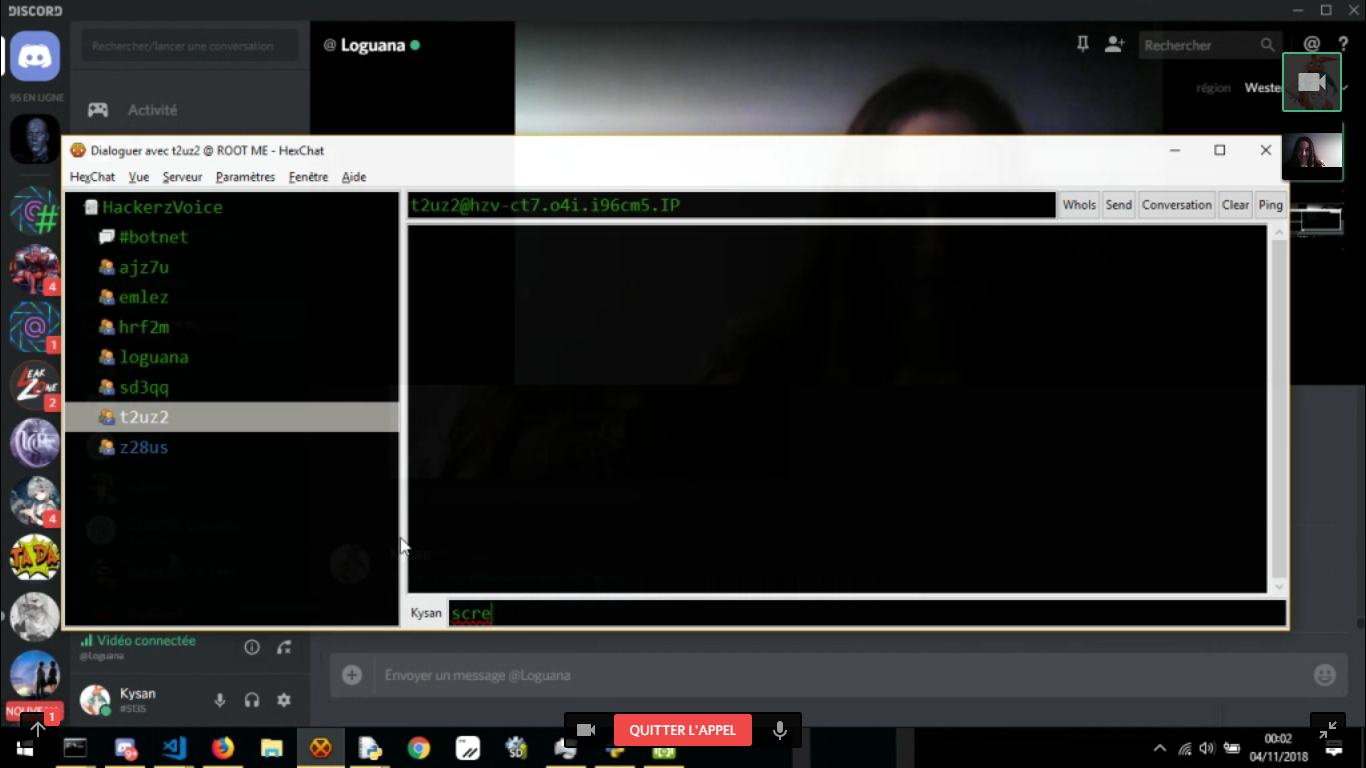
Task: Launch Firefox from the taskbar
Action: (x=222, y=748)
